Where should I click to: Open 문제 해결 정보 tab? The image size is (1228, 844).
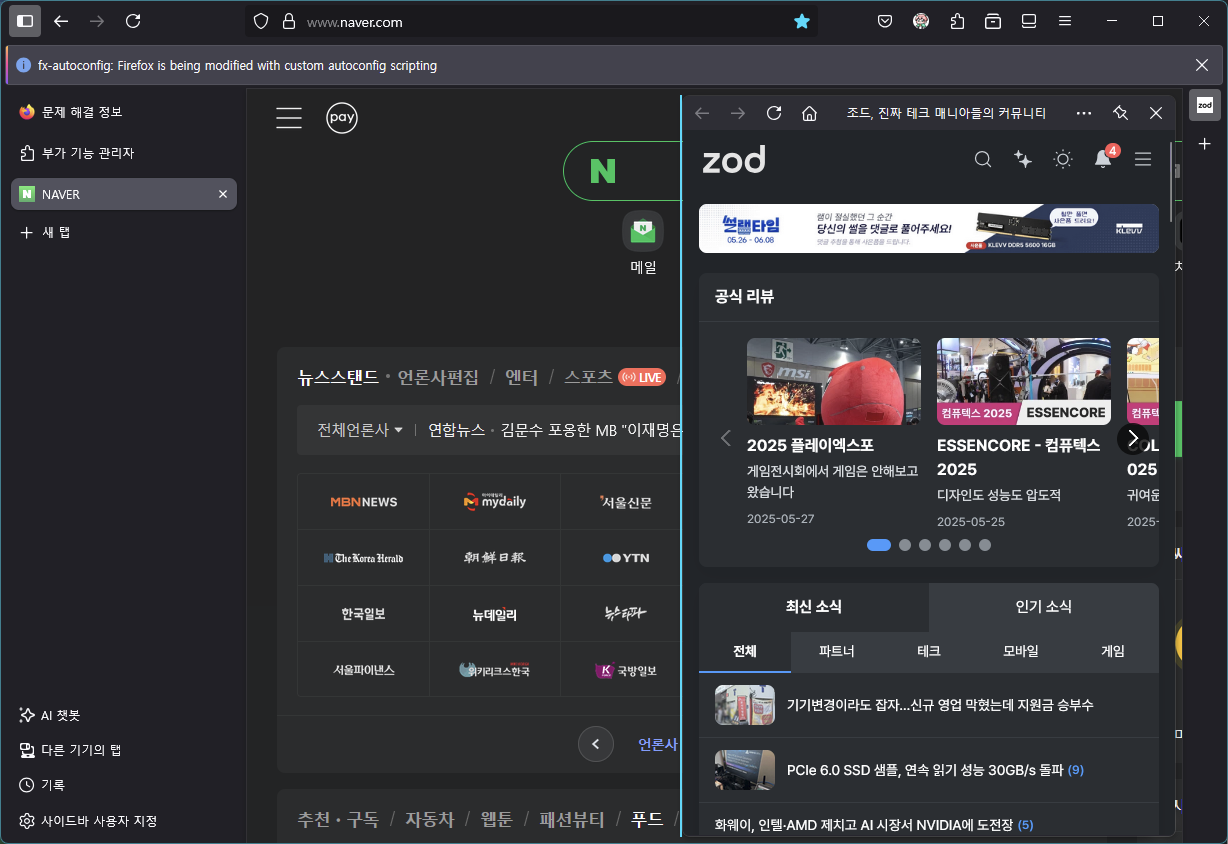(x=124, y=112)
